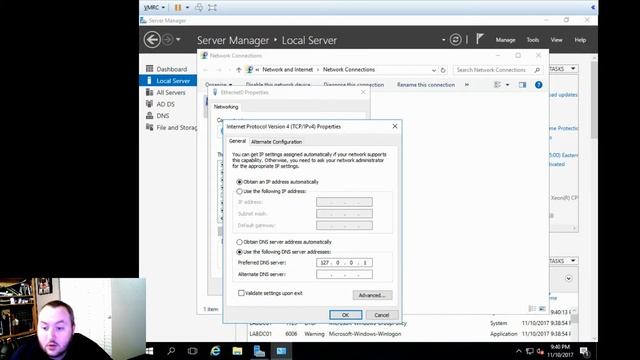Screen dimensions: 640x360
Task: Show hidden tray icons chevron
Action: tap(519, 351)
